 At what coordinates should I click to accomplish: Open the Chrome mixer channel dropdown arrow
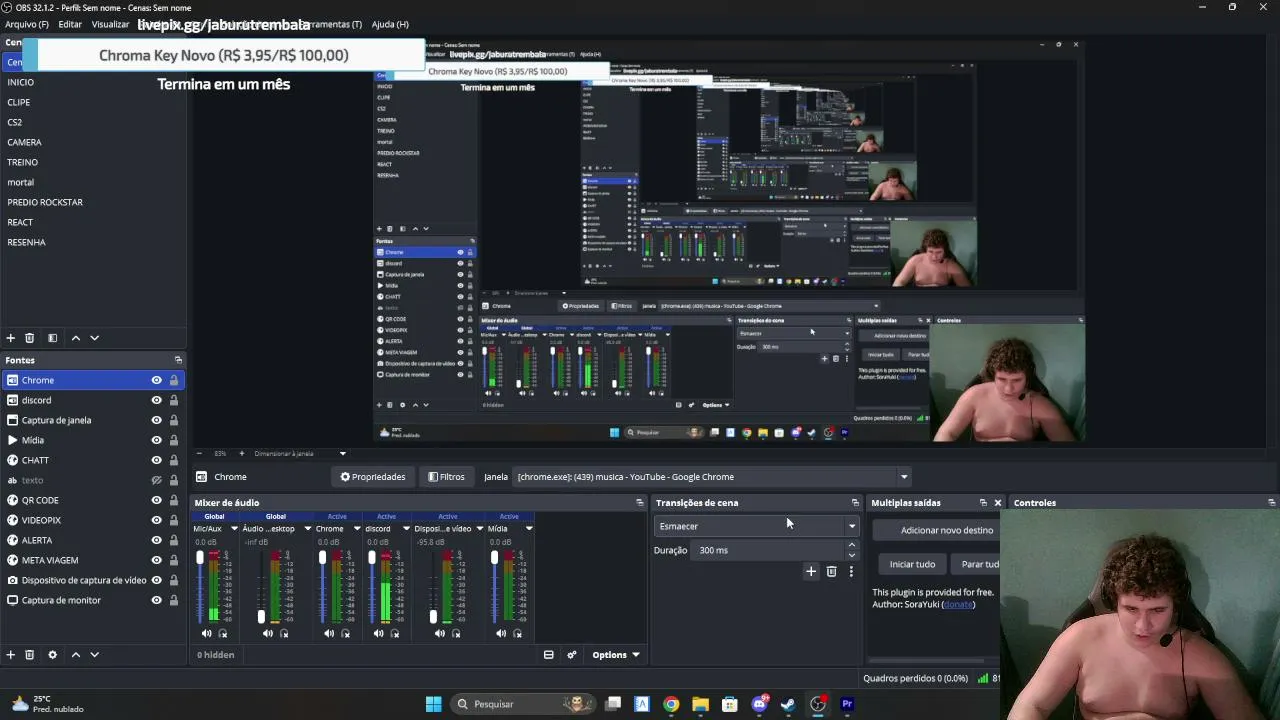356,529
